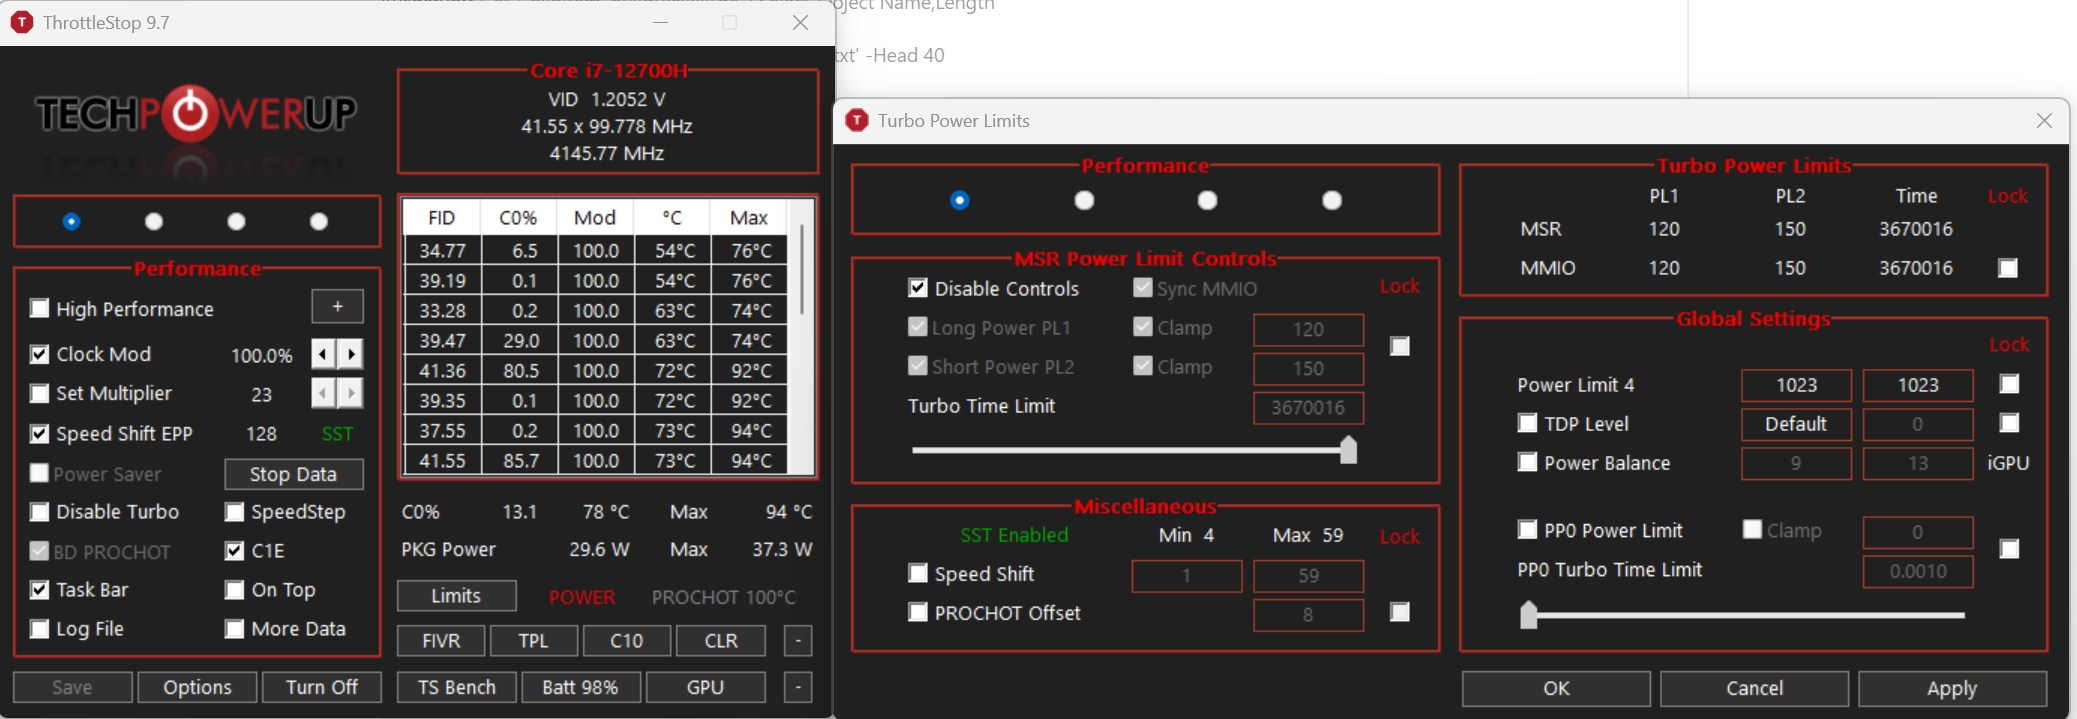Click the plus button beside High Performance
The height and width of the screenshot is (719, 2077).
tap(337, 306)
